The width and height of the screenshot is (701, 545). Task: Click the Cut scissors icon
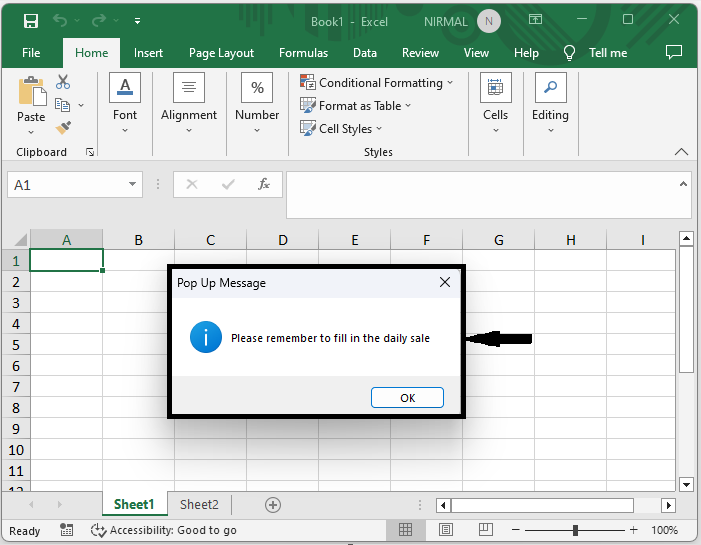63,82
